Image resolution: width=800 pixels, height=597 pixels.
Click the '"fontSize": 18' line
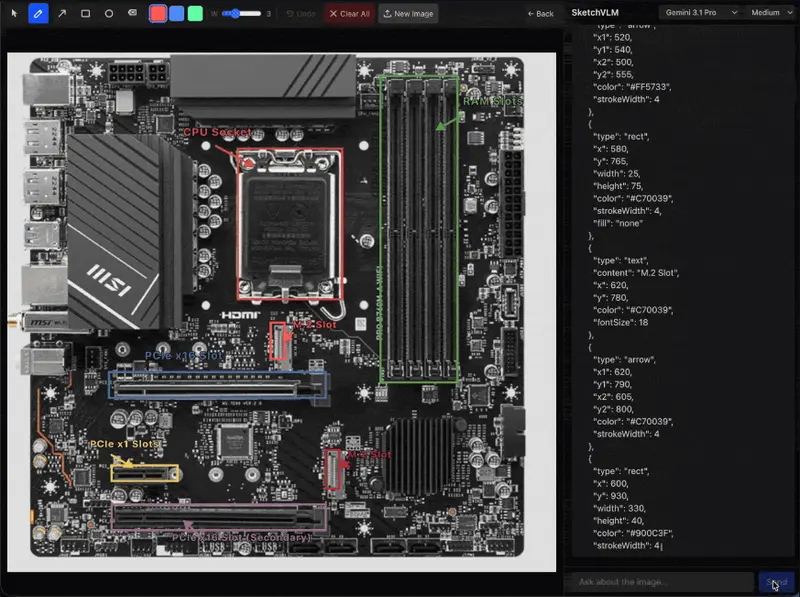620,322
